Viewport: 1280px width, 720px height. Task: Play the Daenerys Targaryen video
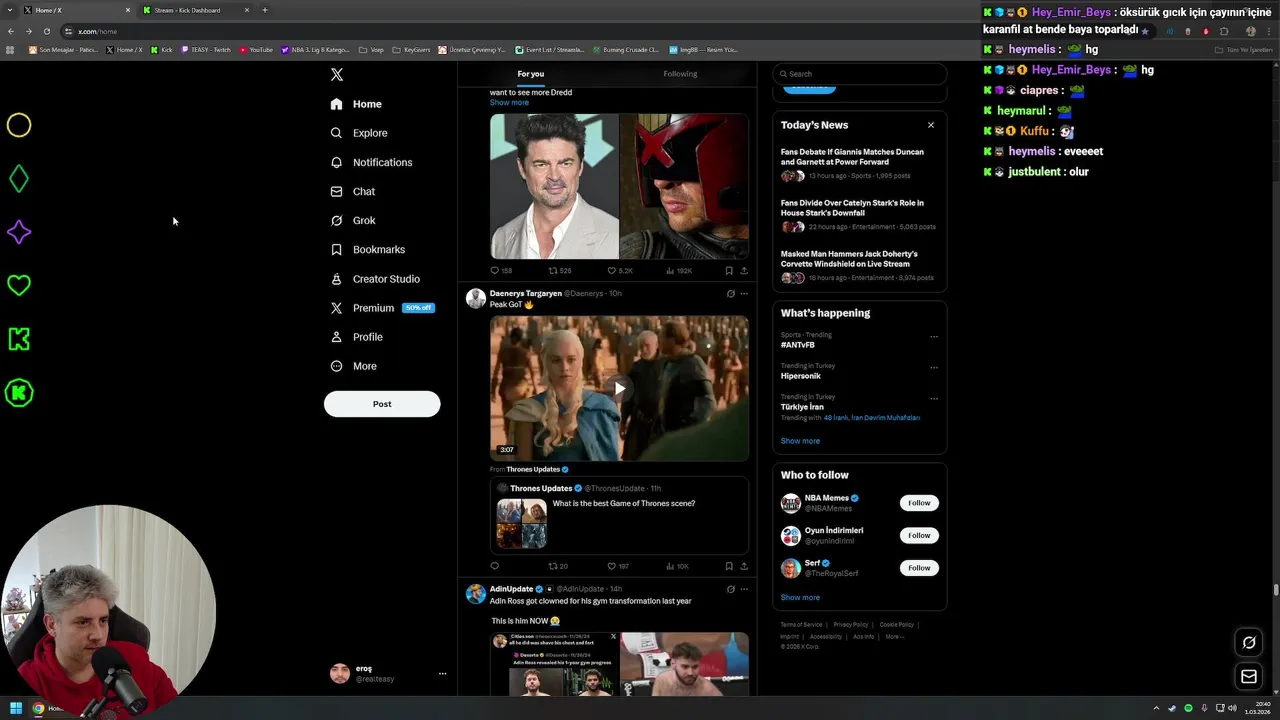point(619,389)
